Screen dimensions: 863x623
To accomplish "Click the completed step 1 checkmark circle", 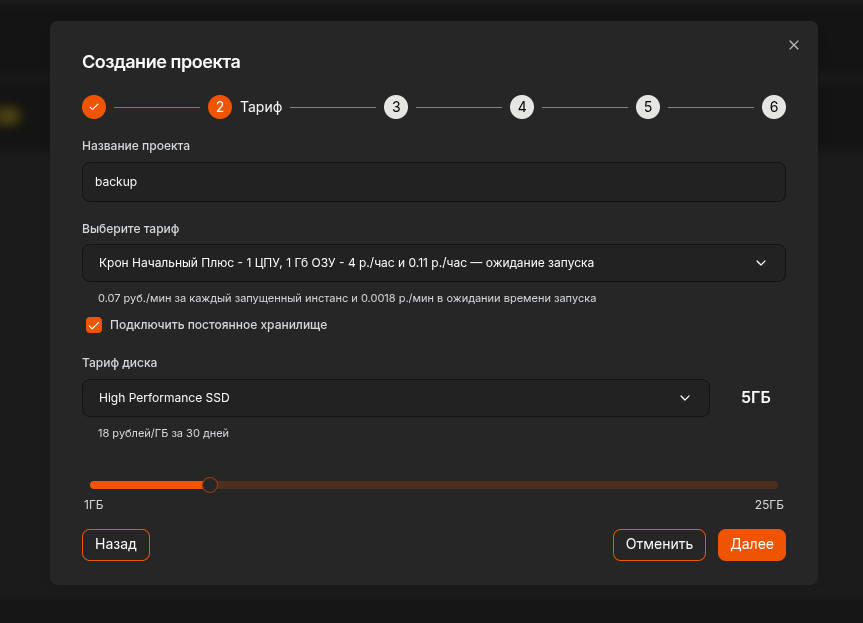I will tap(93, 107).
